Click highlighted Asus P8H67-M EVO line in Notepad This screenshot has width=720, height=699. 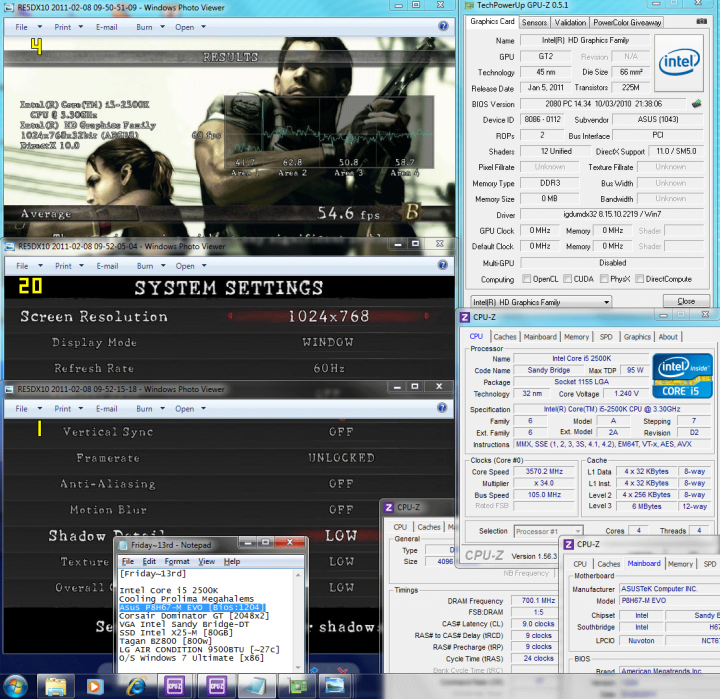click(x=191, y=608)
